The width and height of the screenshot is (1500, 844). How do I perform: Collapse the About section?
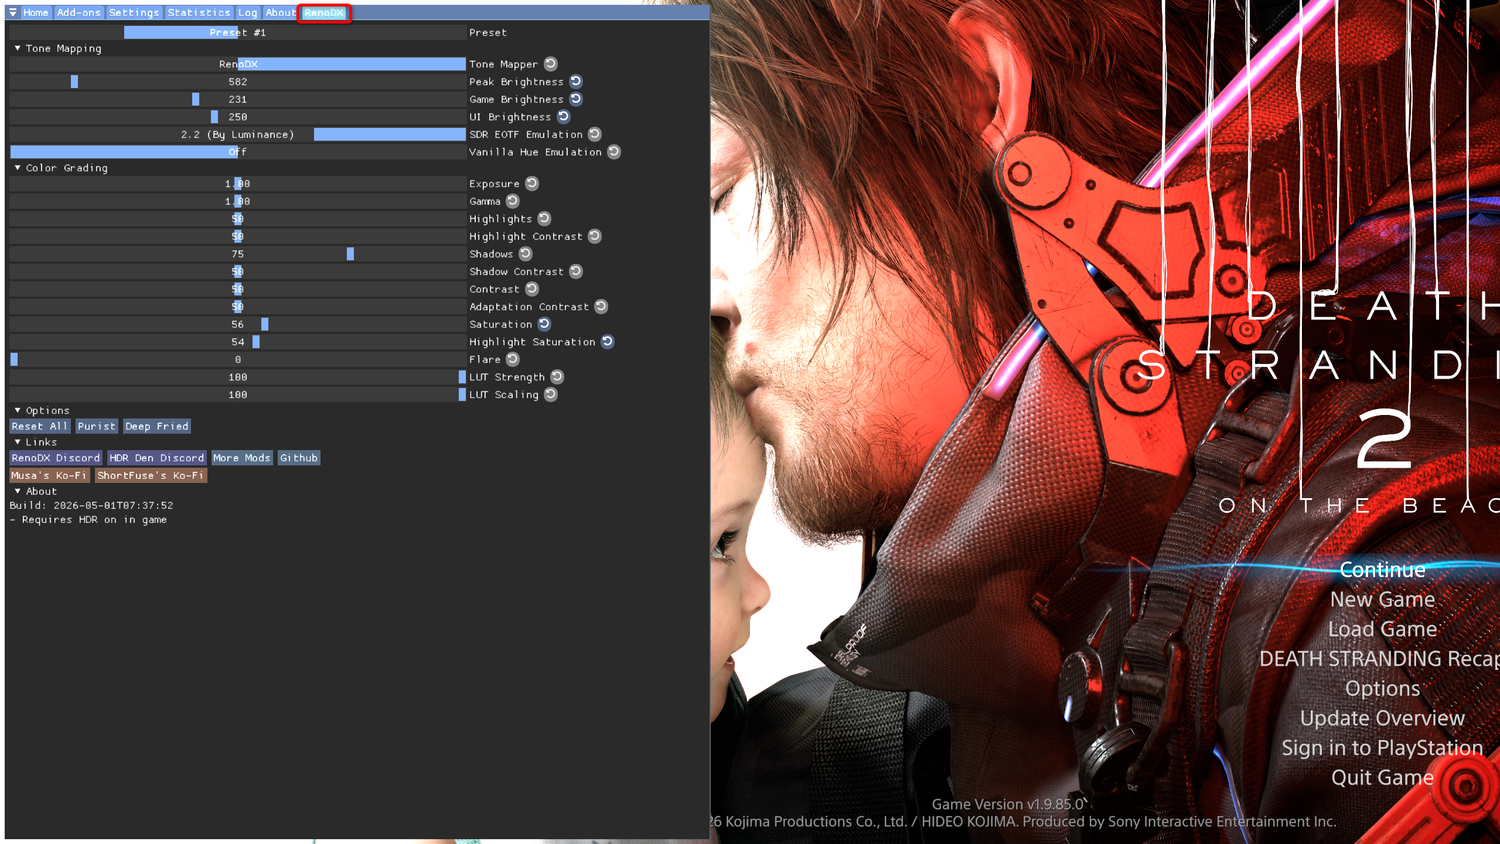pyautogui.click(x=17, y=491)
